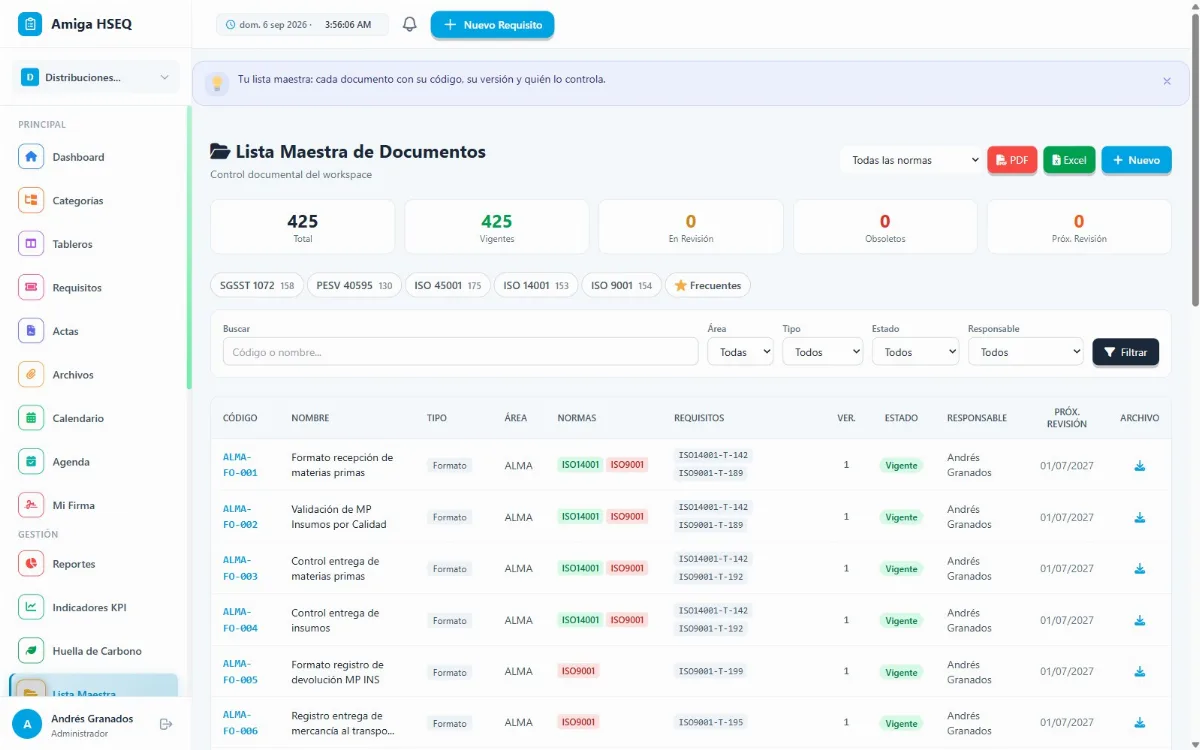Click the Total 425 stat card

[x=302, y=227]
